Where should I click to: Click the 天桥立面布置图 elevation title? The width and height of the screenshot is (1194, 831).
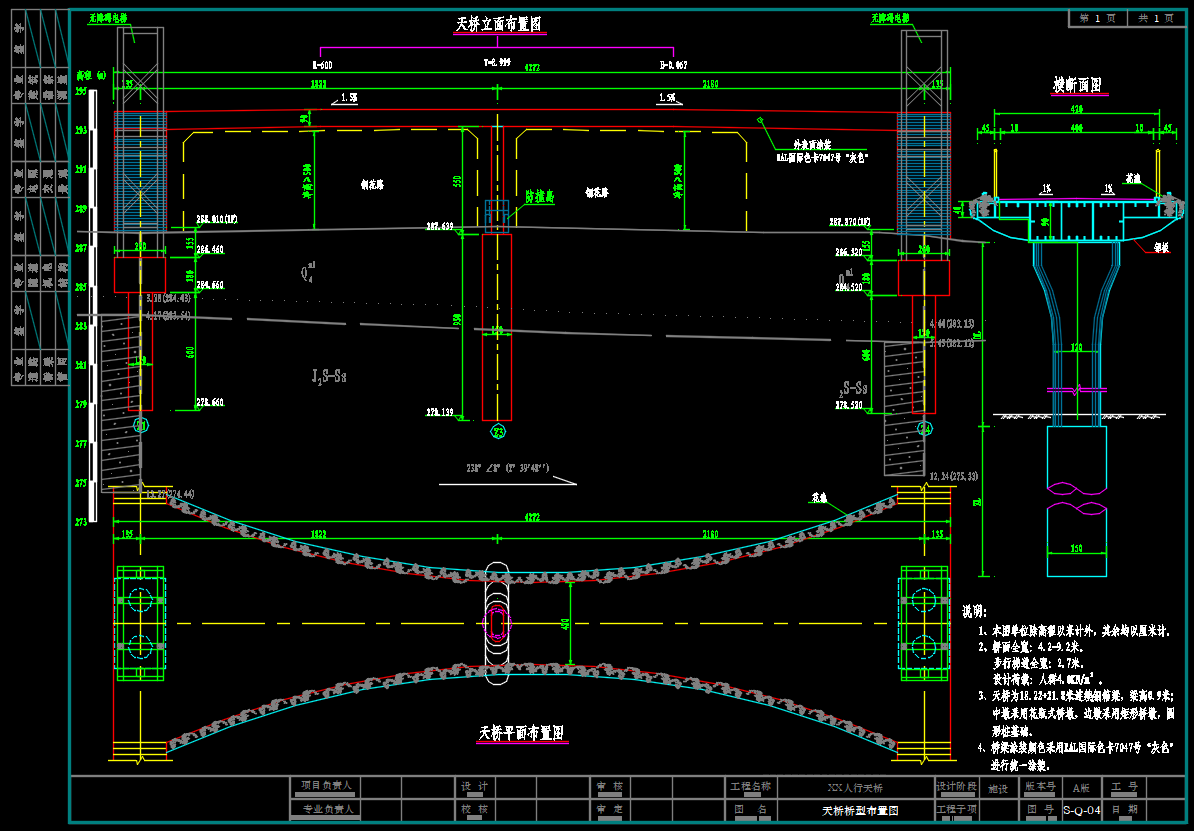click(501, 25)
